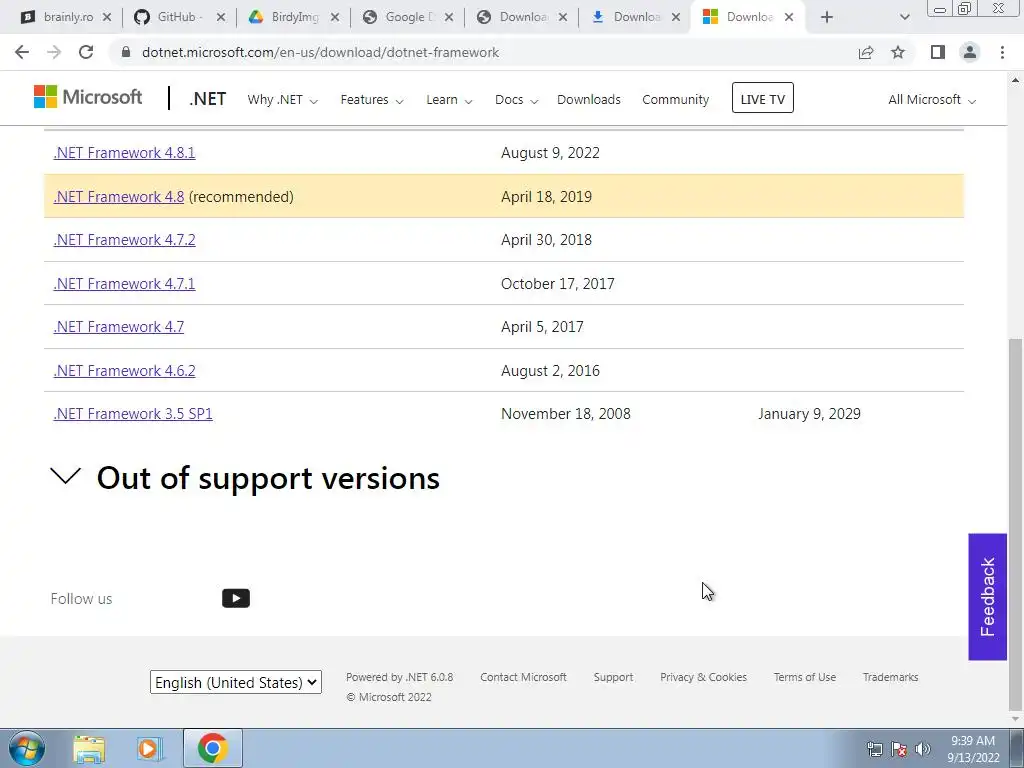Open the Community nav item
This screenshot has width=1024, height=768.
click(675, 99)
